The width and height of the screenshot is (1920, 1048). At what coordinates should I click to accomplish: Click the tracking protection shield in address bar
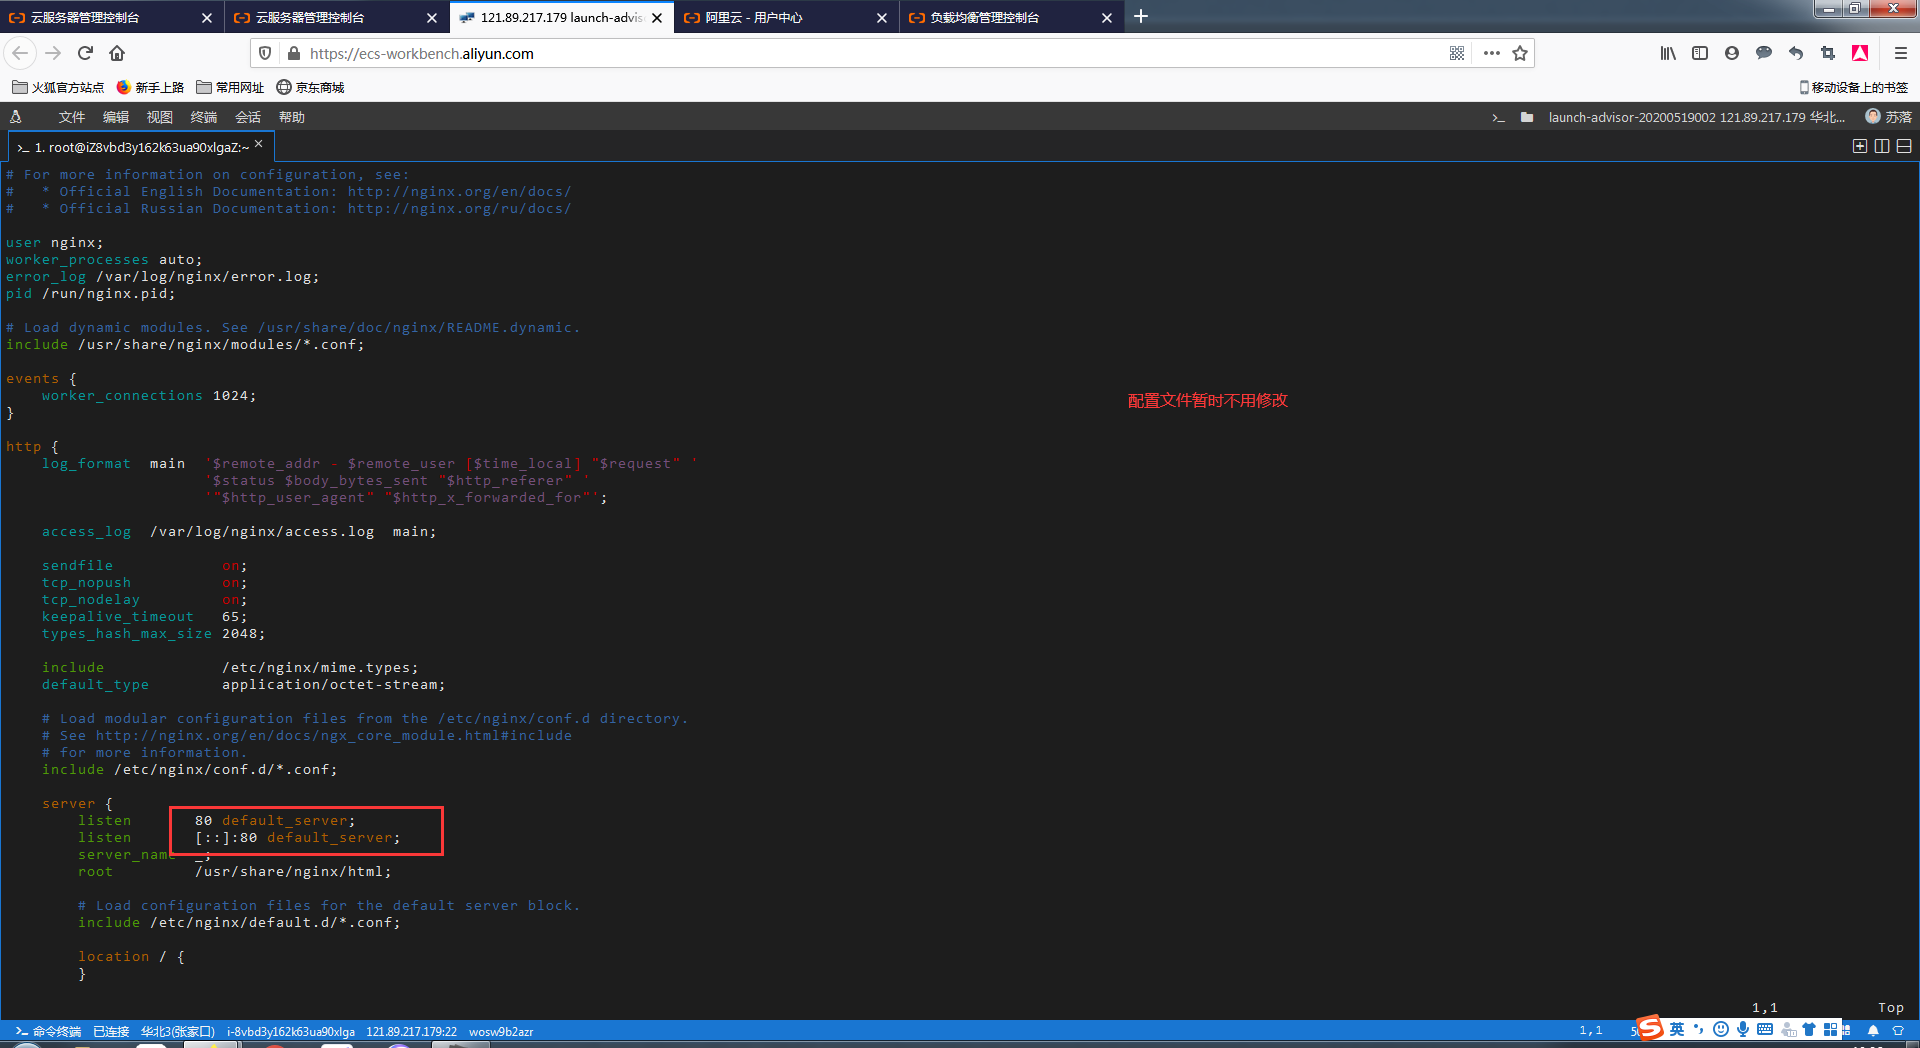[263, 53]
